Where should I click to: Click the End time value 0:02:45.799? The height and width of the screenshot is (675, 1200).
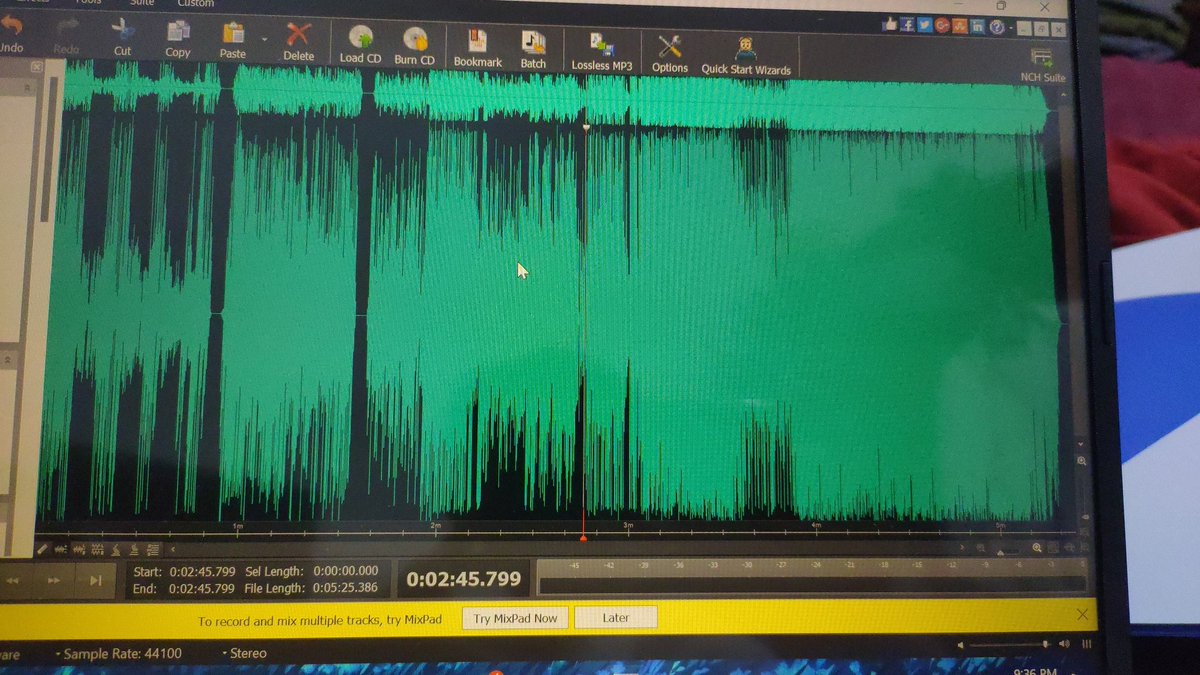[202, 589]
